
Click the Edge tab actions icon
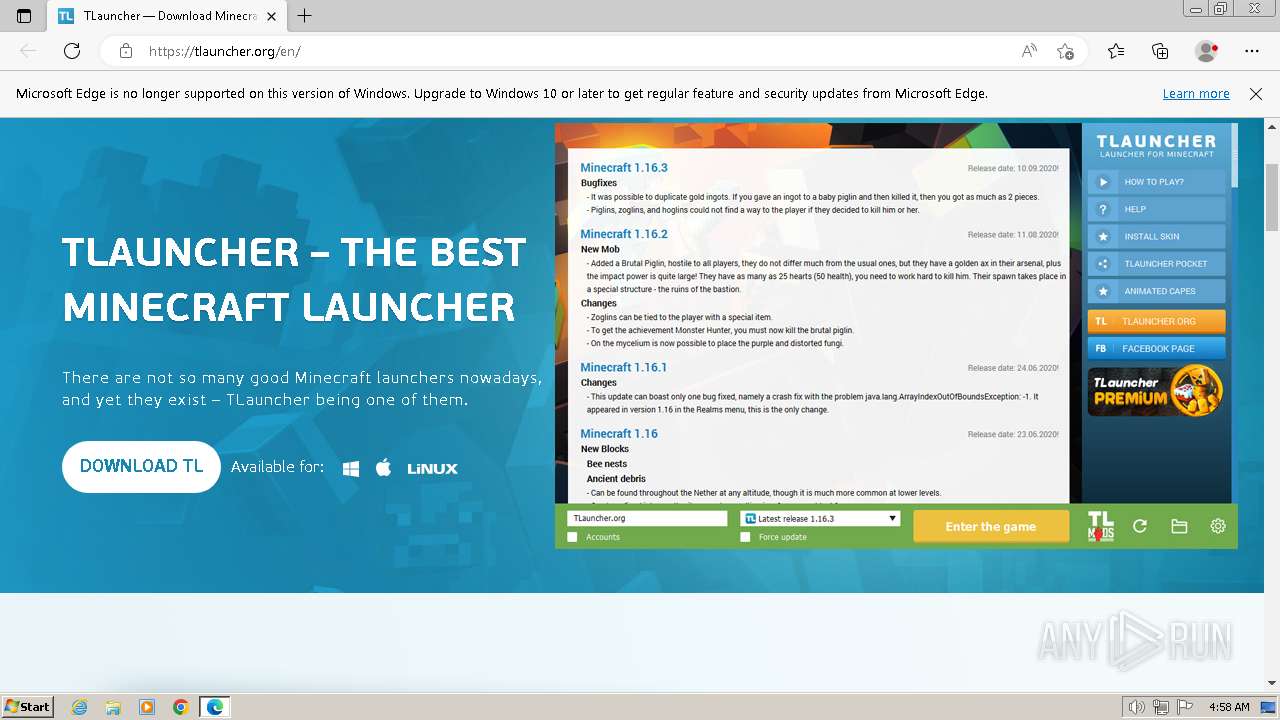(24, 16)
